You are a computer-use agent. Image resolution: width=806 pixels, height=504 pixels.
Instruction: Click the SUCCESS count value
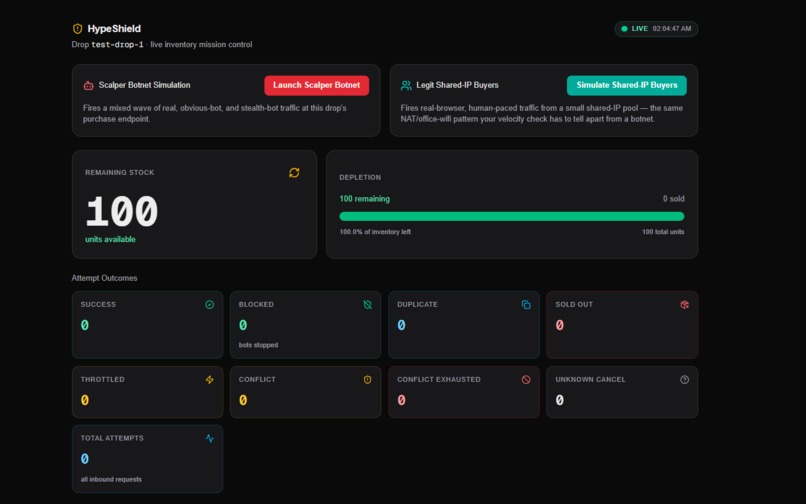[85, 326]
